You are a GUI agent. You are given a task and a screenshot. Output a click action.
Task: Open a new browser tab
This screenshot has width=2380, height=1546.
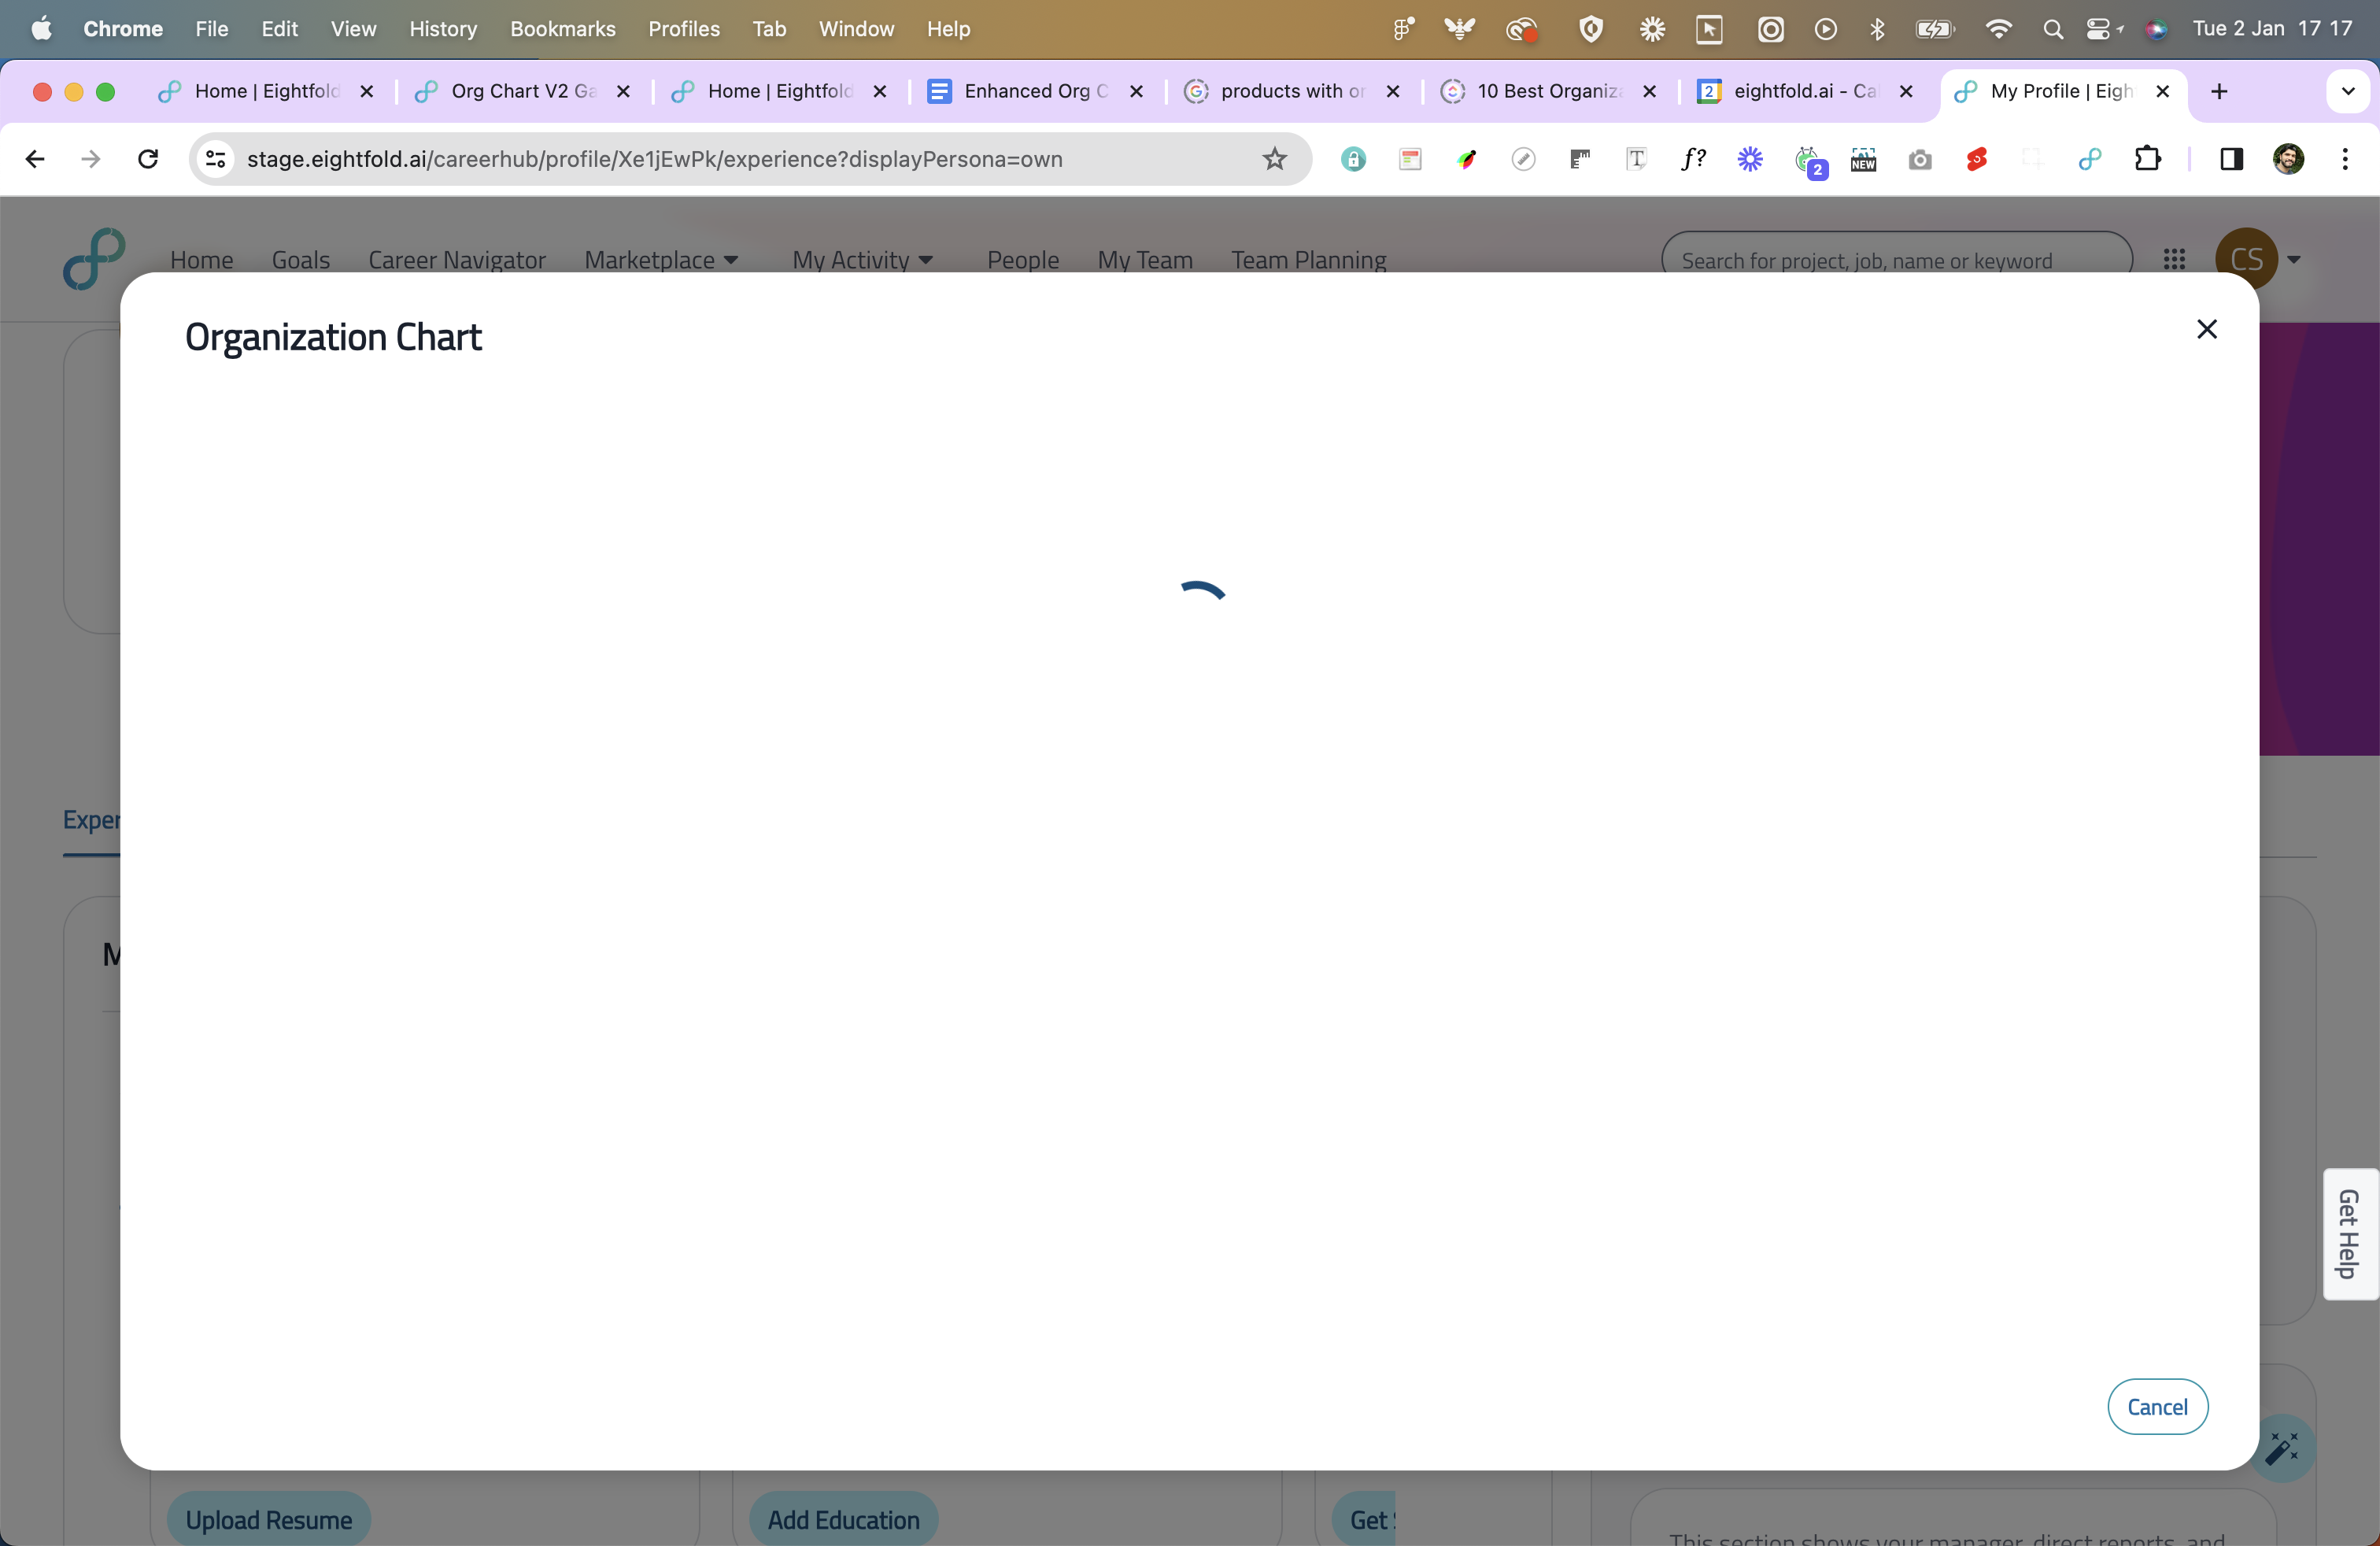click(2219, 92)
